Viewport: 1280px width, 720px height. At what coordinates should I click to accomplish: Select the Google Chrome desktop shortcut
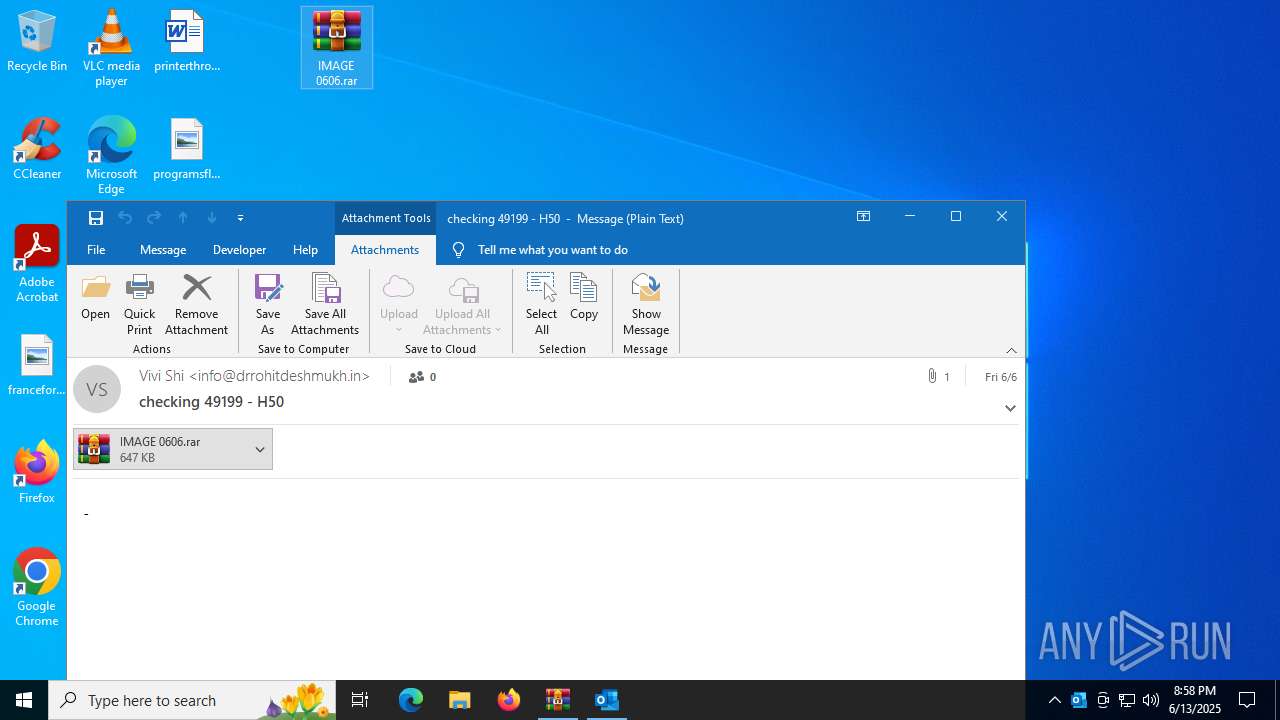click(x=37, y=588)
